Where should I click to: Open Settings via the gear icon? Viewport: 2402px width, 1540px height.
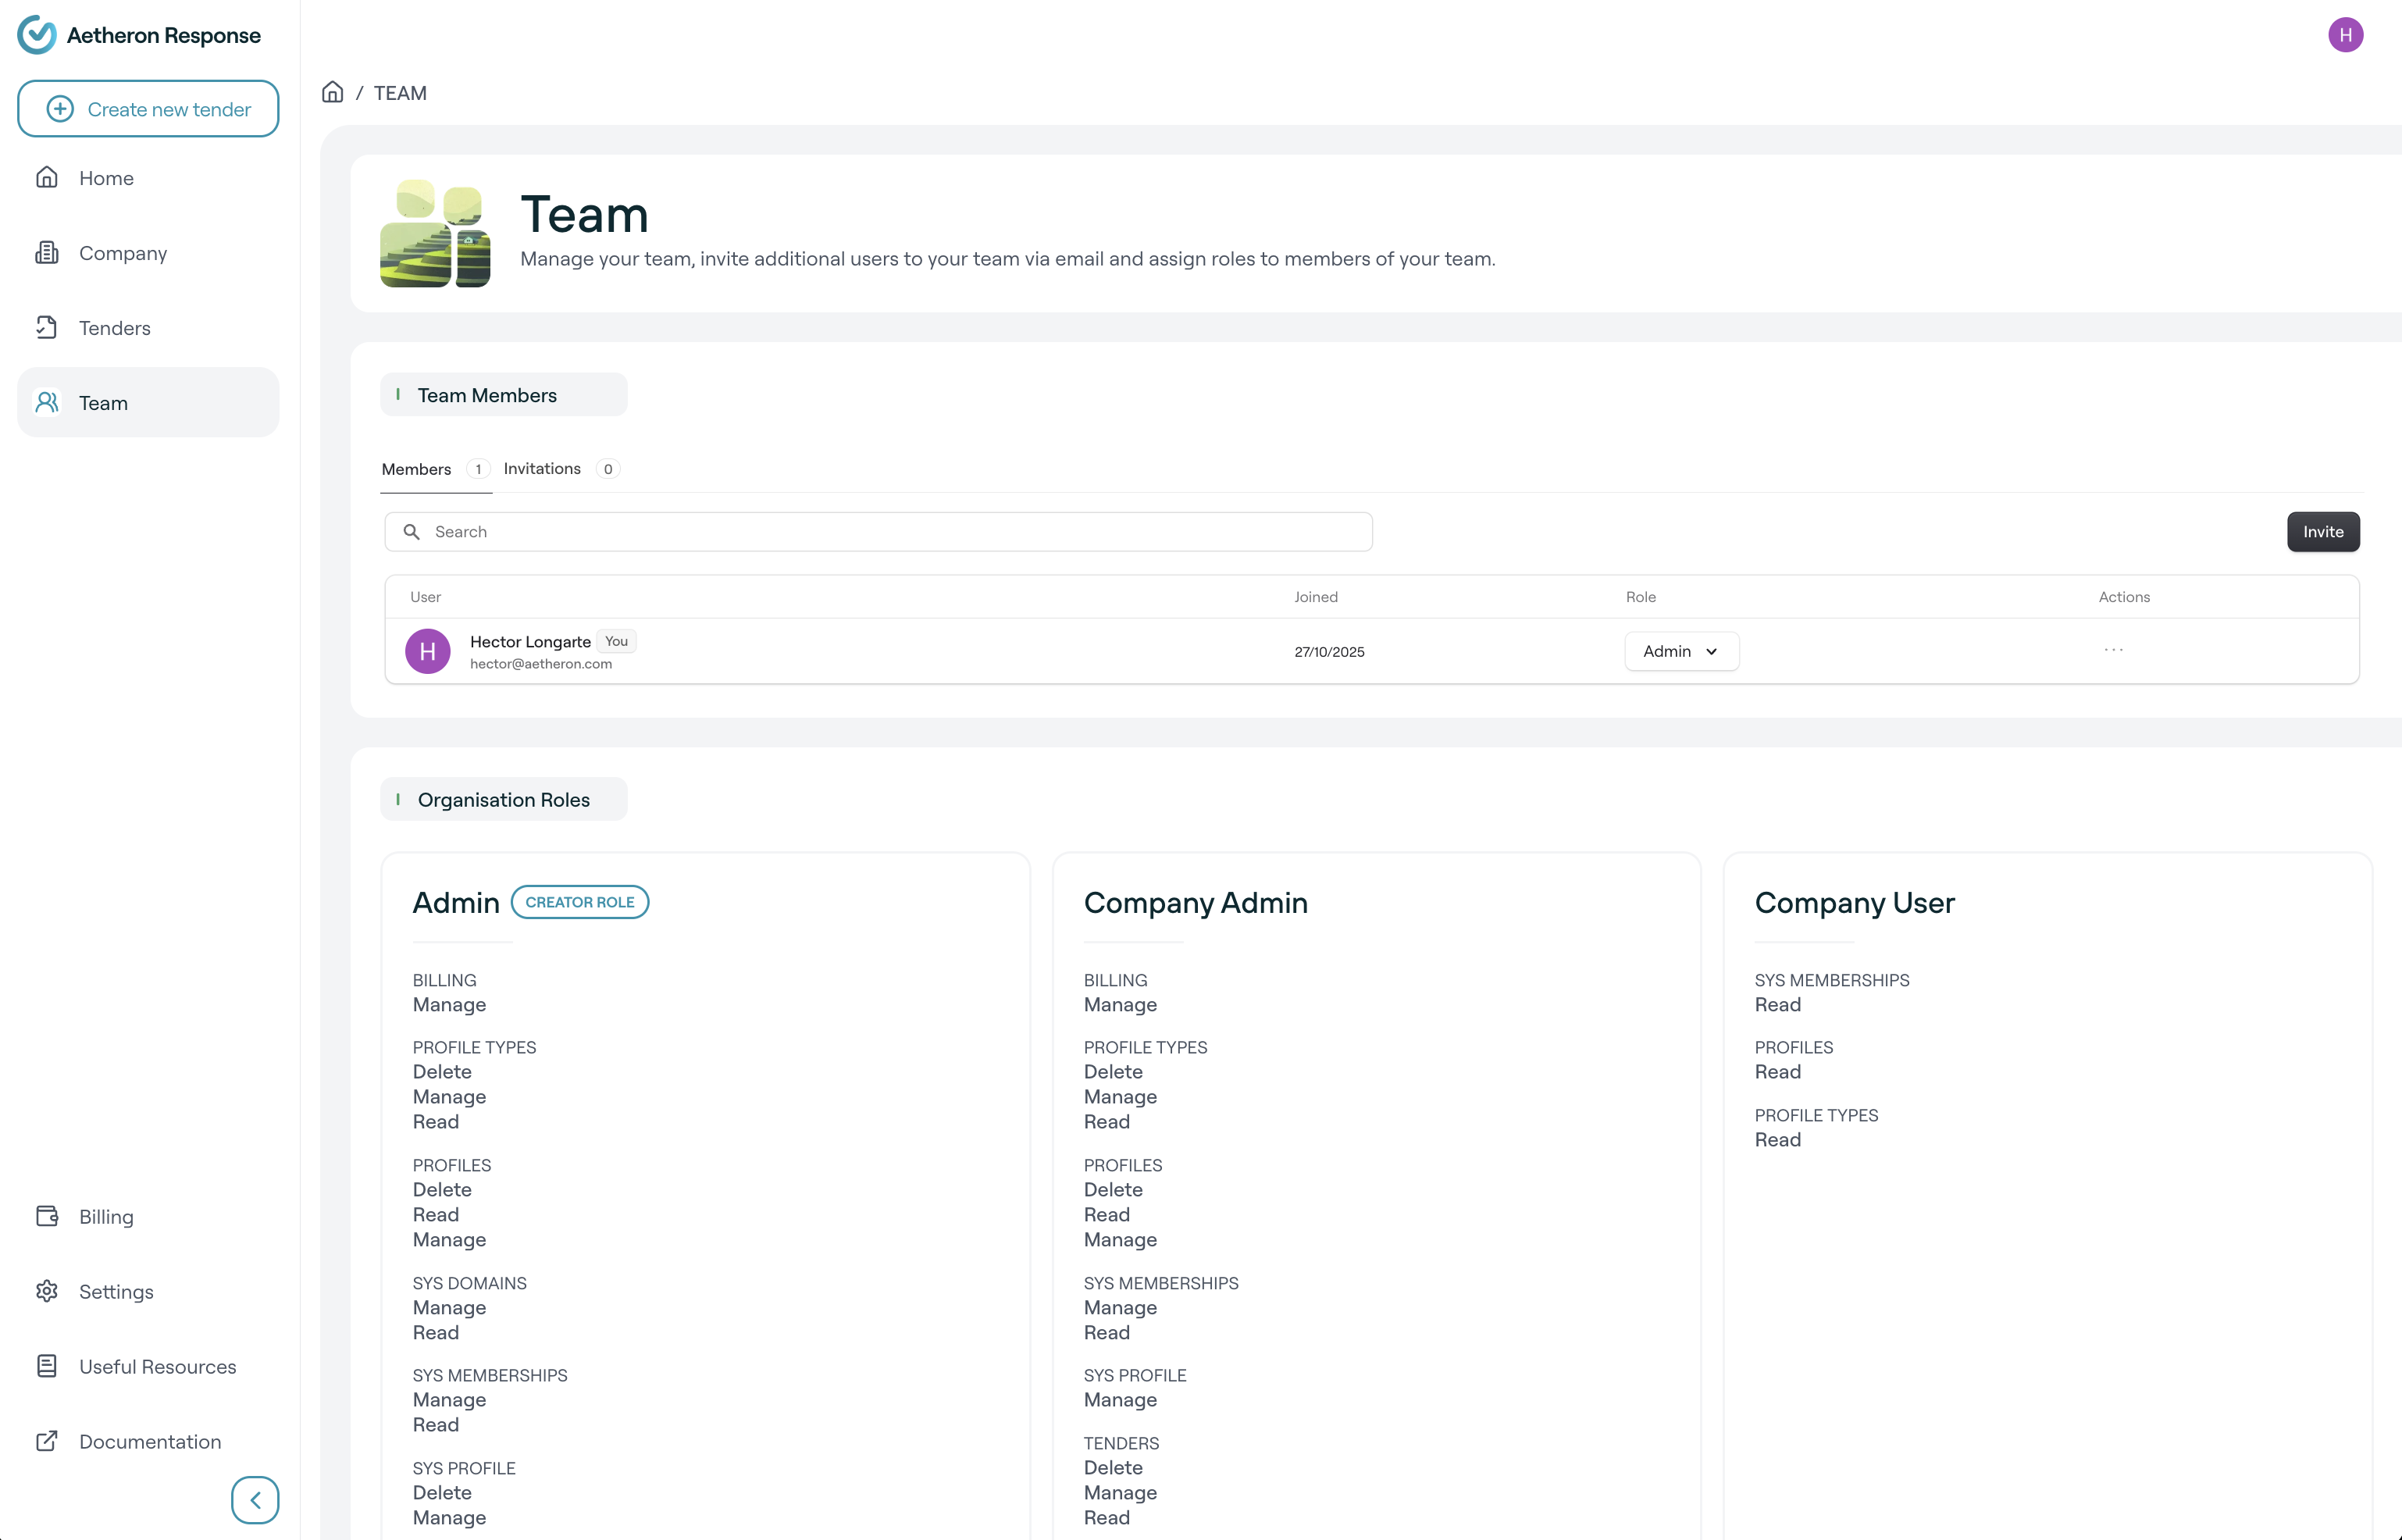47,1291
